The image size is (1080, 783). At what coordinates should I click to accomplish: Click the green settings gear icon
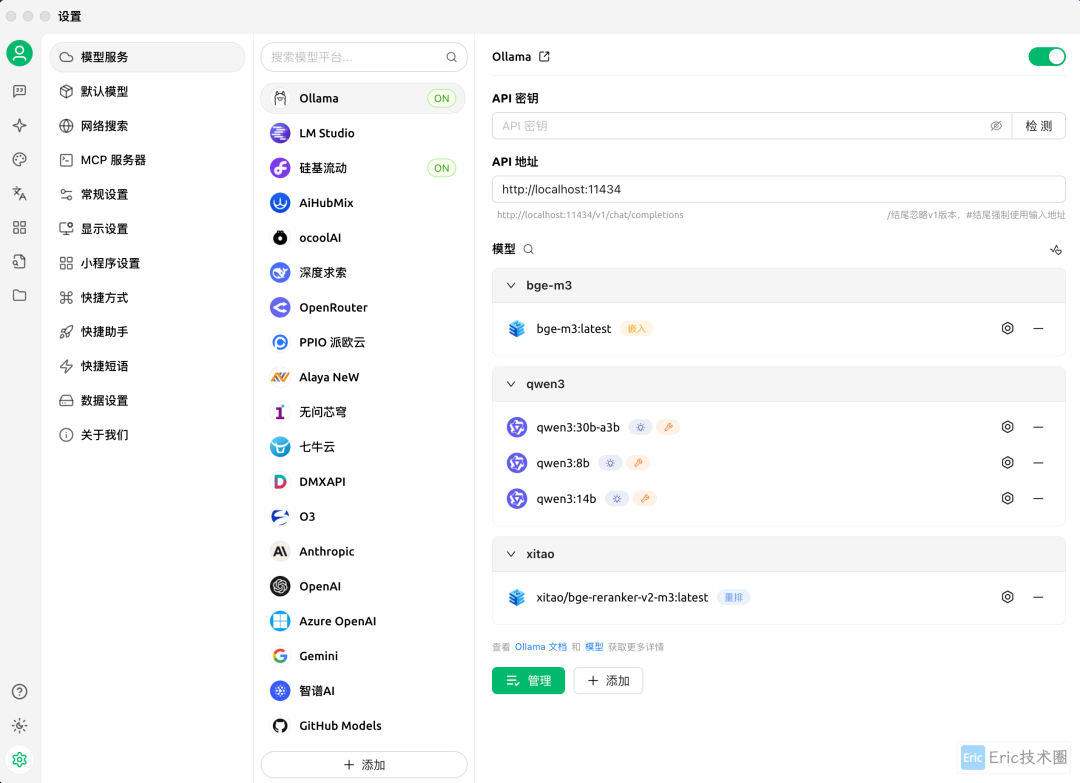(x=19, y=760)
